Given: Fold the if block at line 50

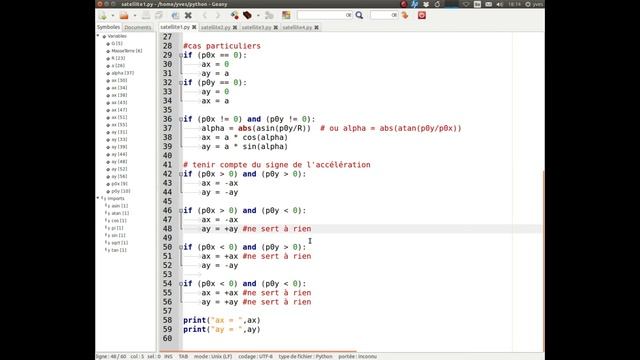Looking at the screenshot, I should point(181,247).
